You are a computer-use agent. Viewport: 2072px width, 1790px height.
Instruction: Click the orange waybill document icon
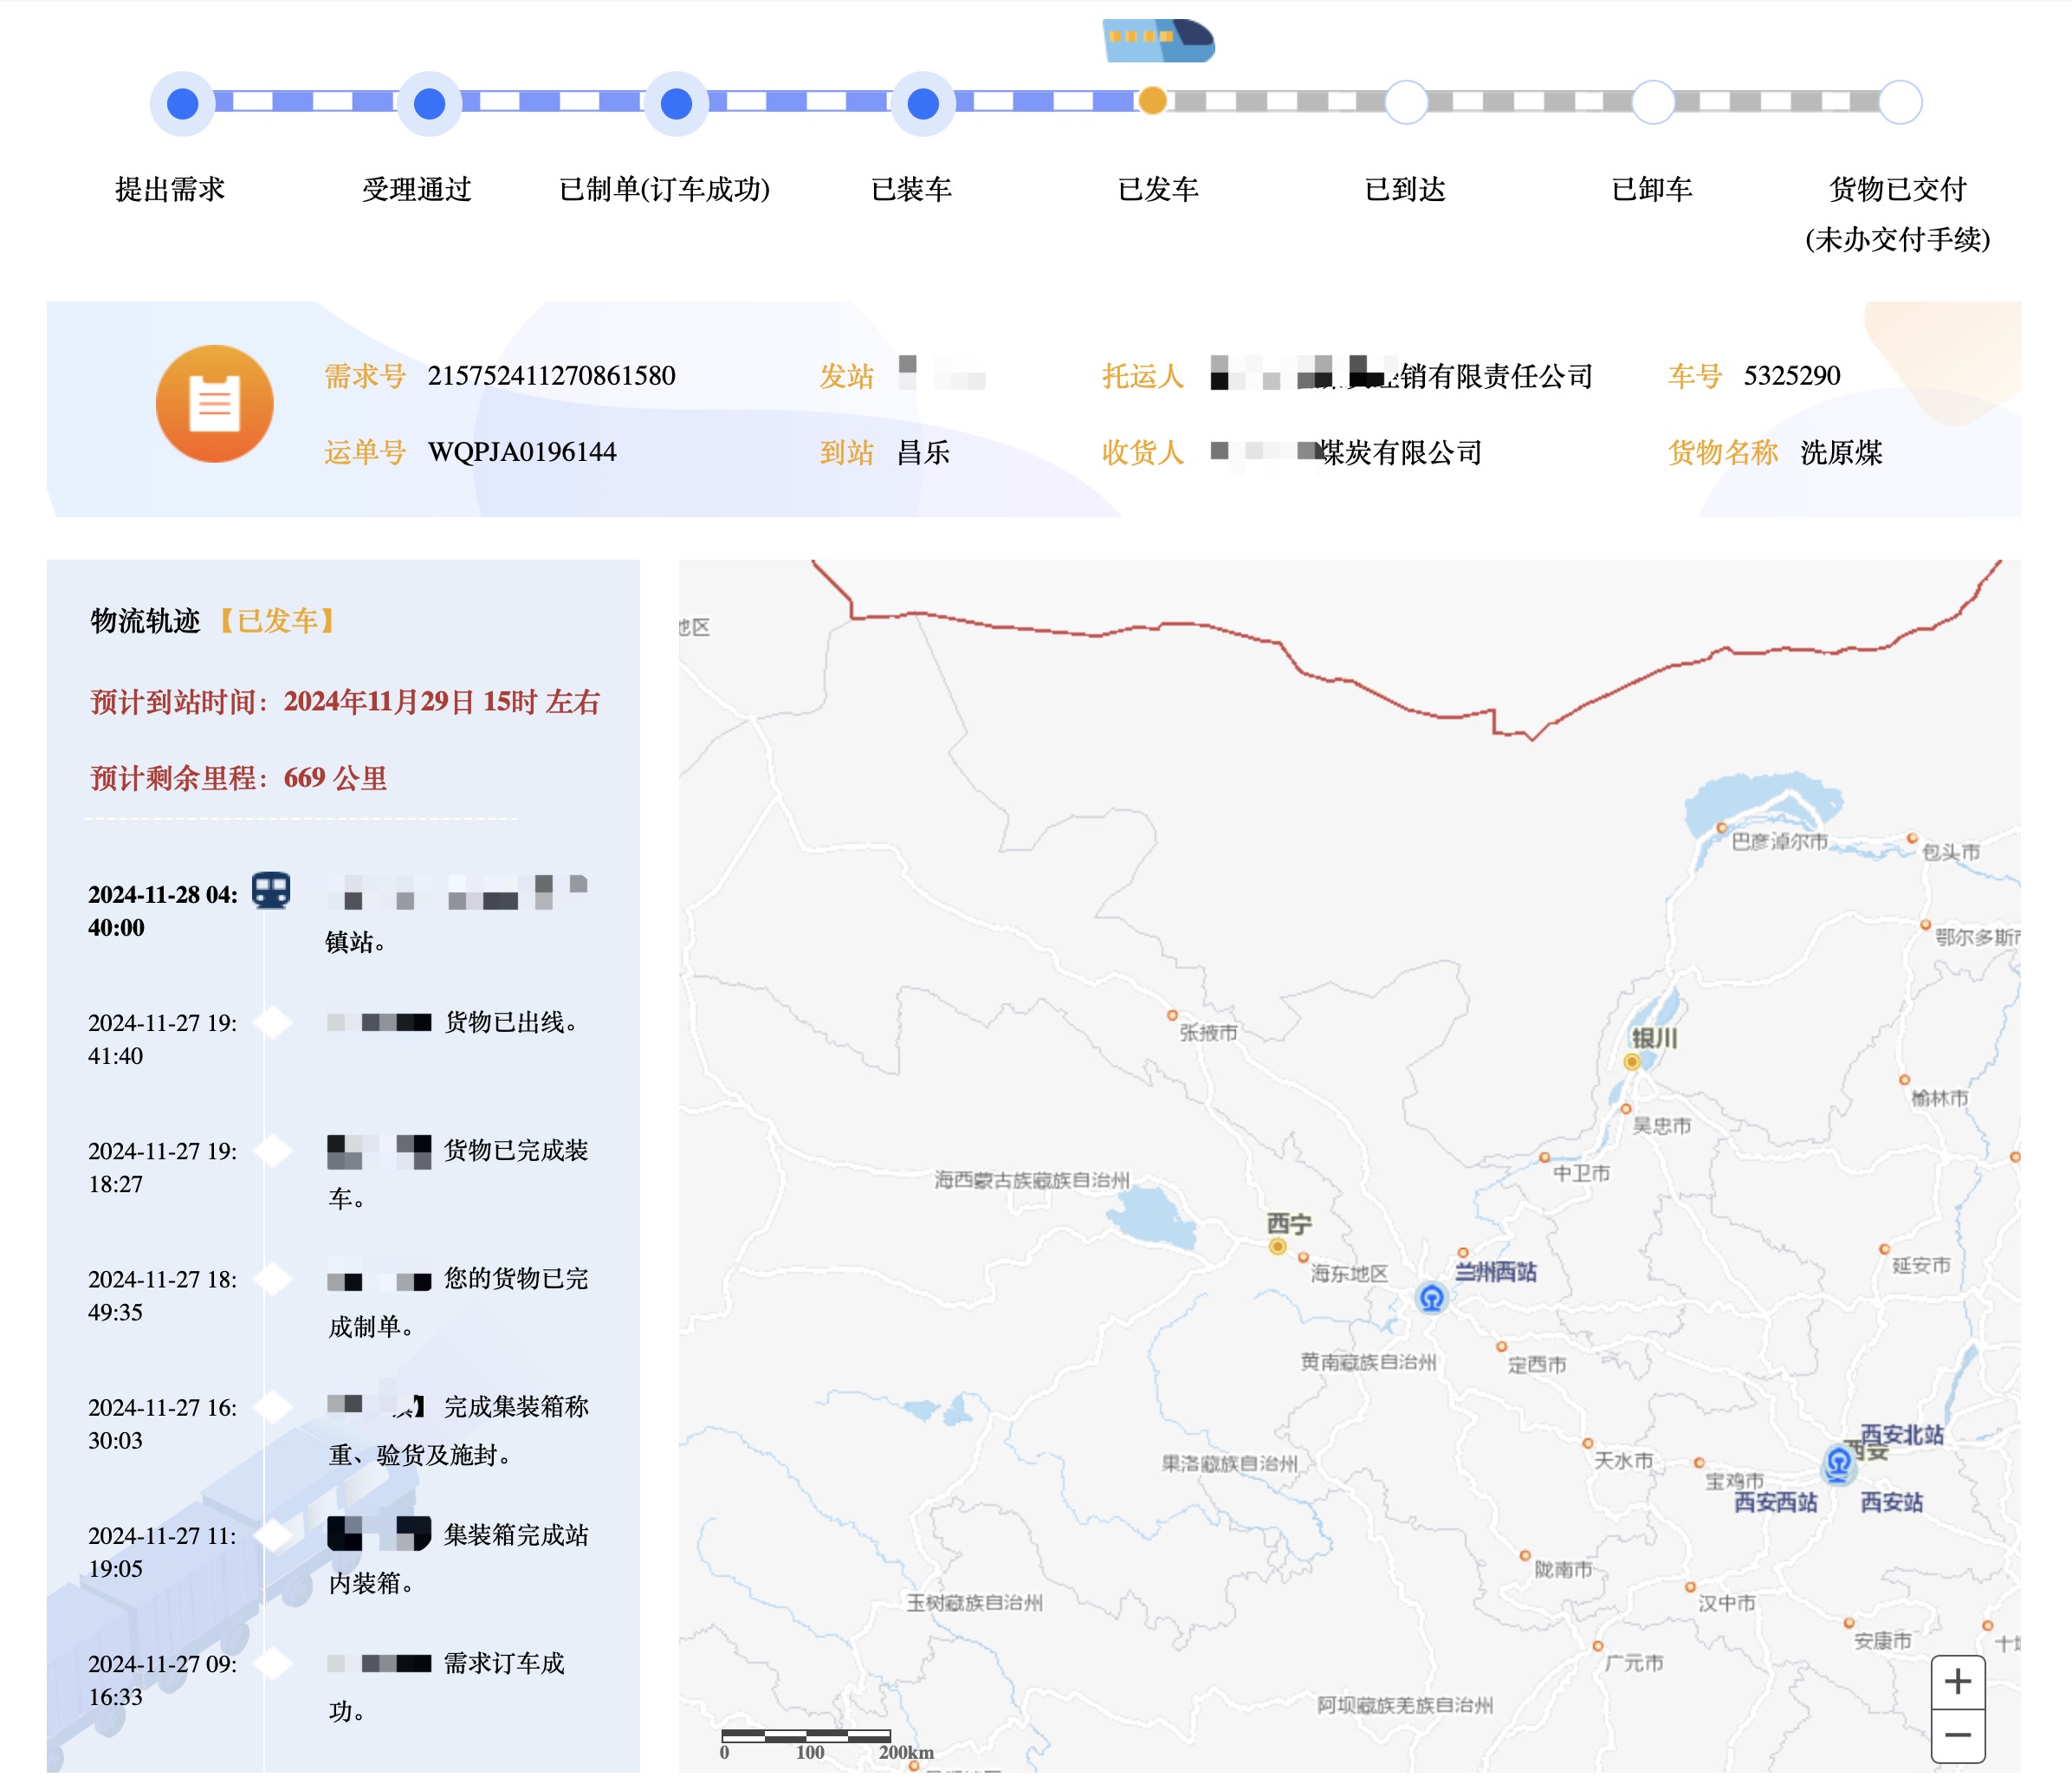(214, 403)
